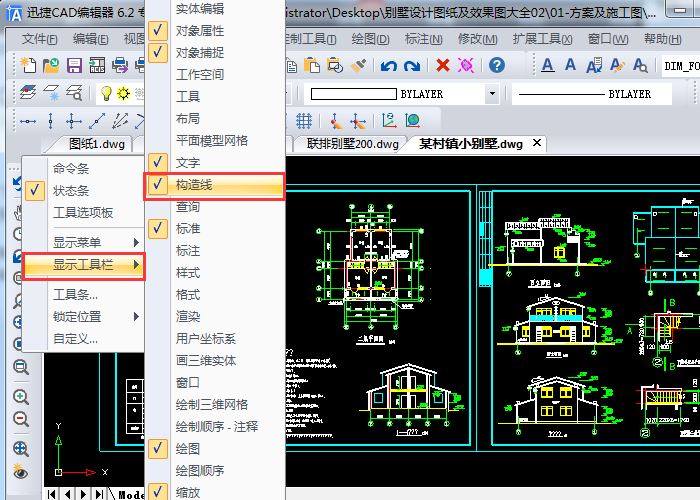
Task: Select the horizontal construction line tool
Action: (x=28, y=121)
